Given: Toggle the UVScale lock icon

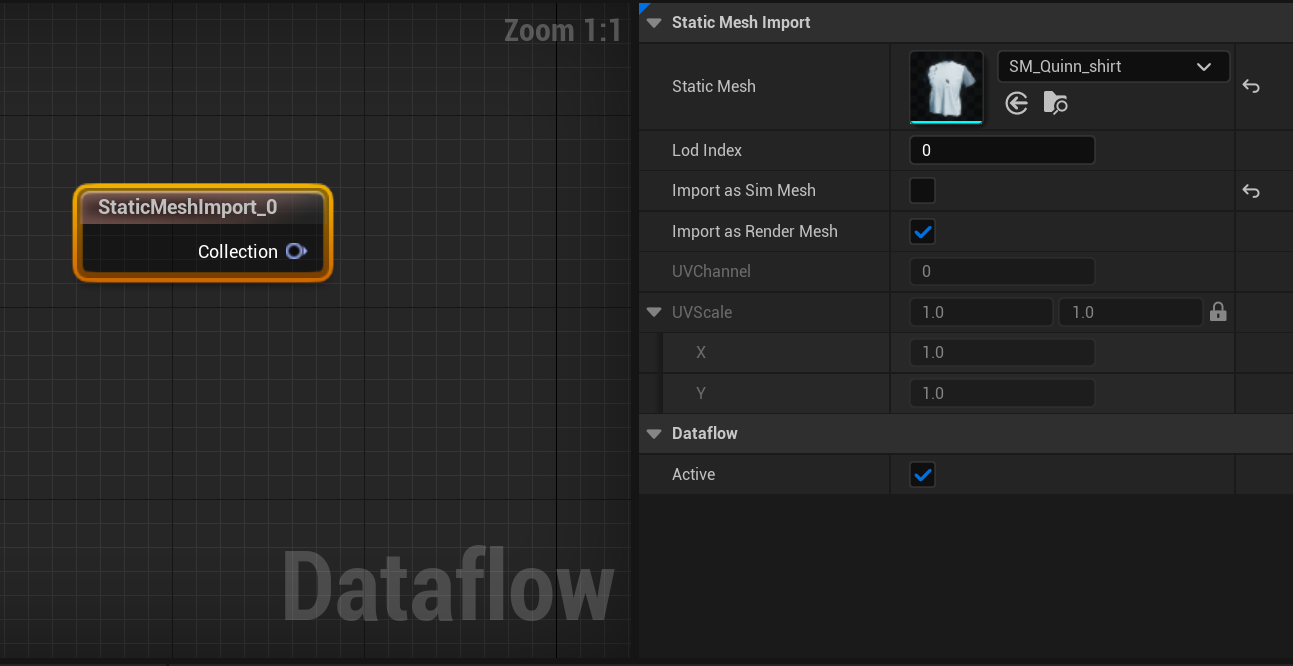Looking at the screenshot, I should (1218, 311).
